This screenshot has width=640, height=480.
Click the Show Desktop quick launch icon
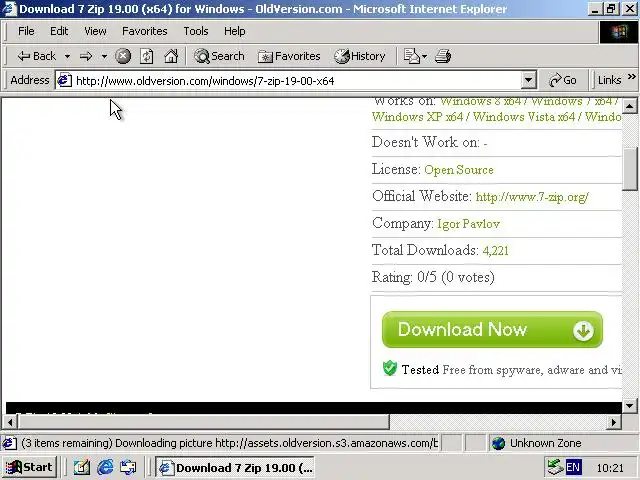(82, 467)
